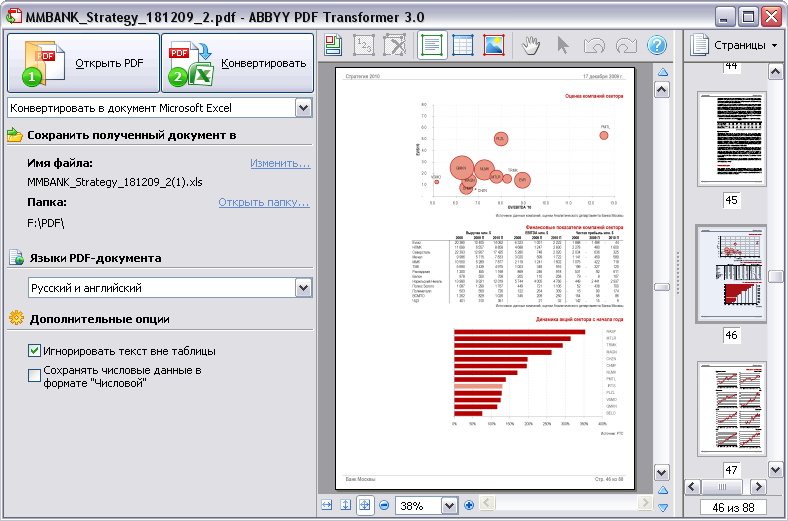
Task: Select page 45 thumbnail
Action: click(731, 139)
